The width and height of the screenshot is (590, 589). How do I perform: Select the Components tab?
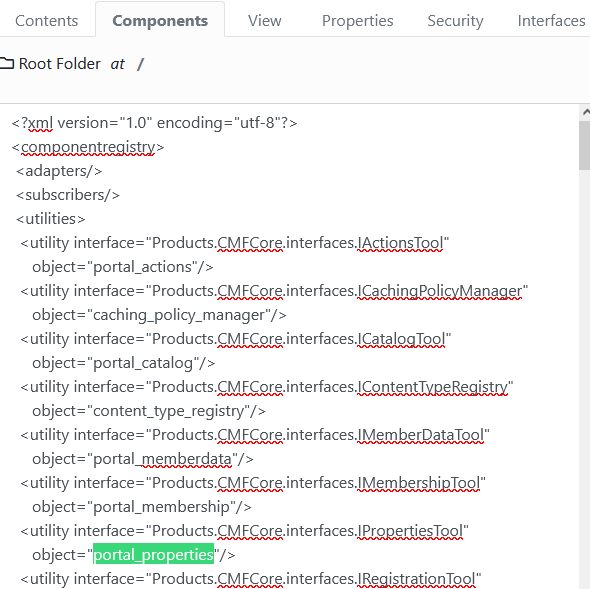click(x=160, y=21)
